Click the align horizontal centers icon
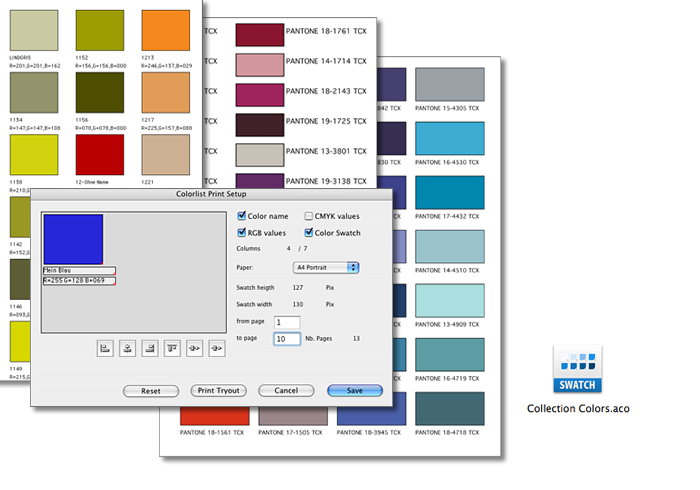Viewport: 700px width, 490px height. pos(127,349)
